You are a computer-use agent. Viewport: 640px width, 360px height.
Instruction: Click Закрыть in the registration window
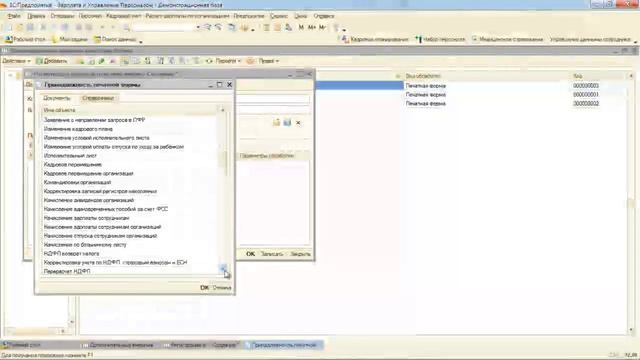click(x=300, y=254)
